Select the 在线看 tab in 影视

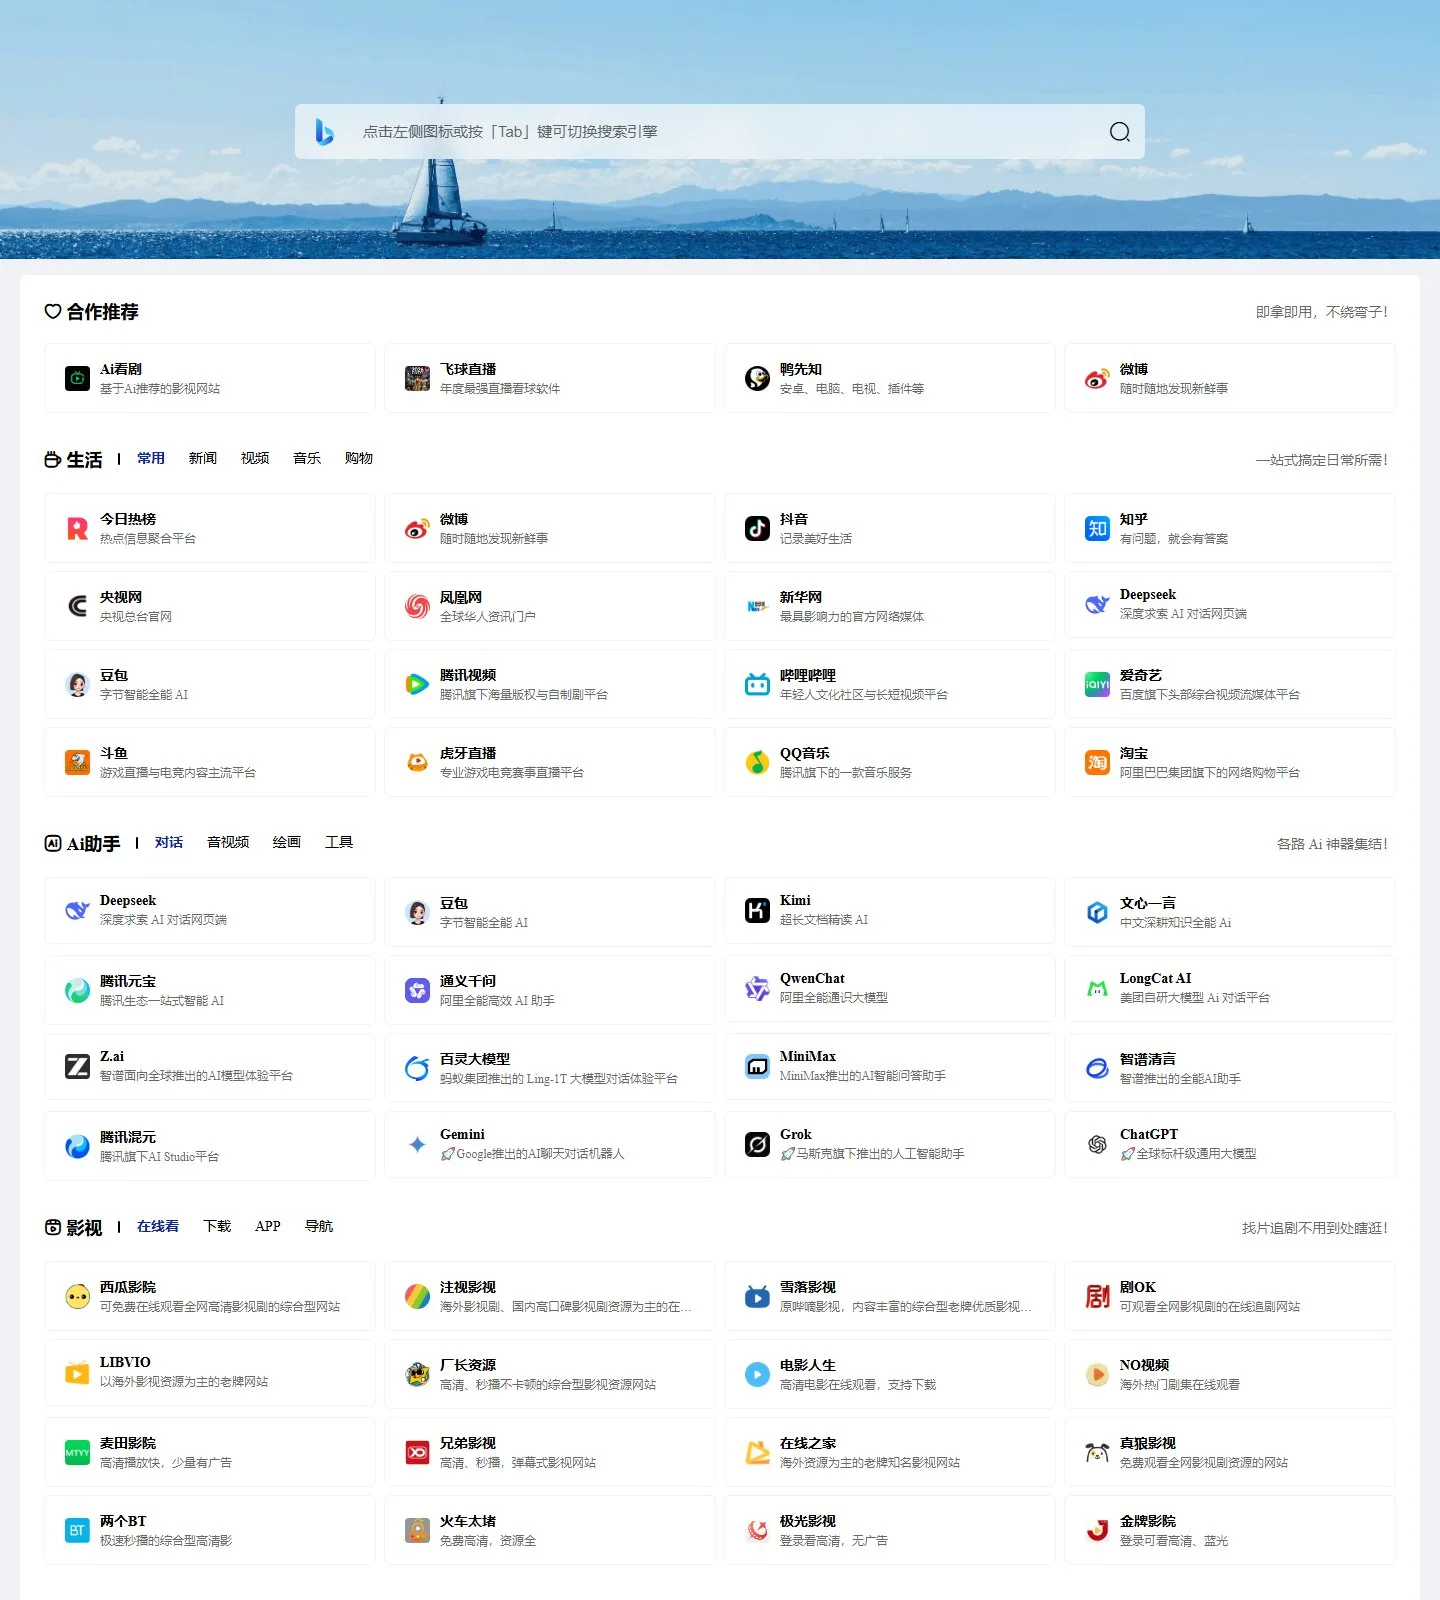pos(158,1226)
